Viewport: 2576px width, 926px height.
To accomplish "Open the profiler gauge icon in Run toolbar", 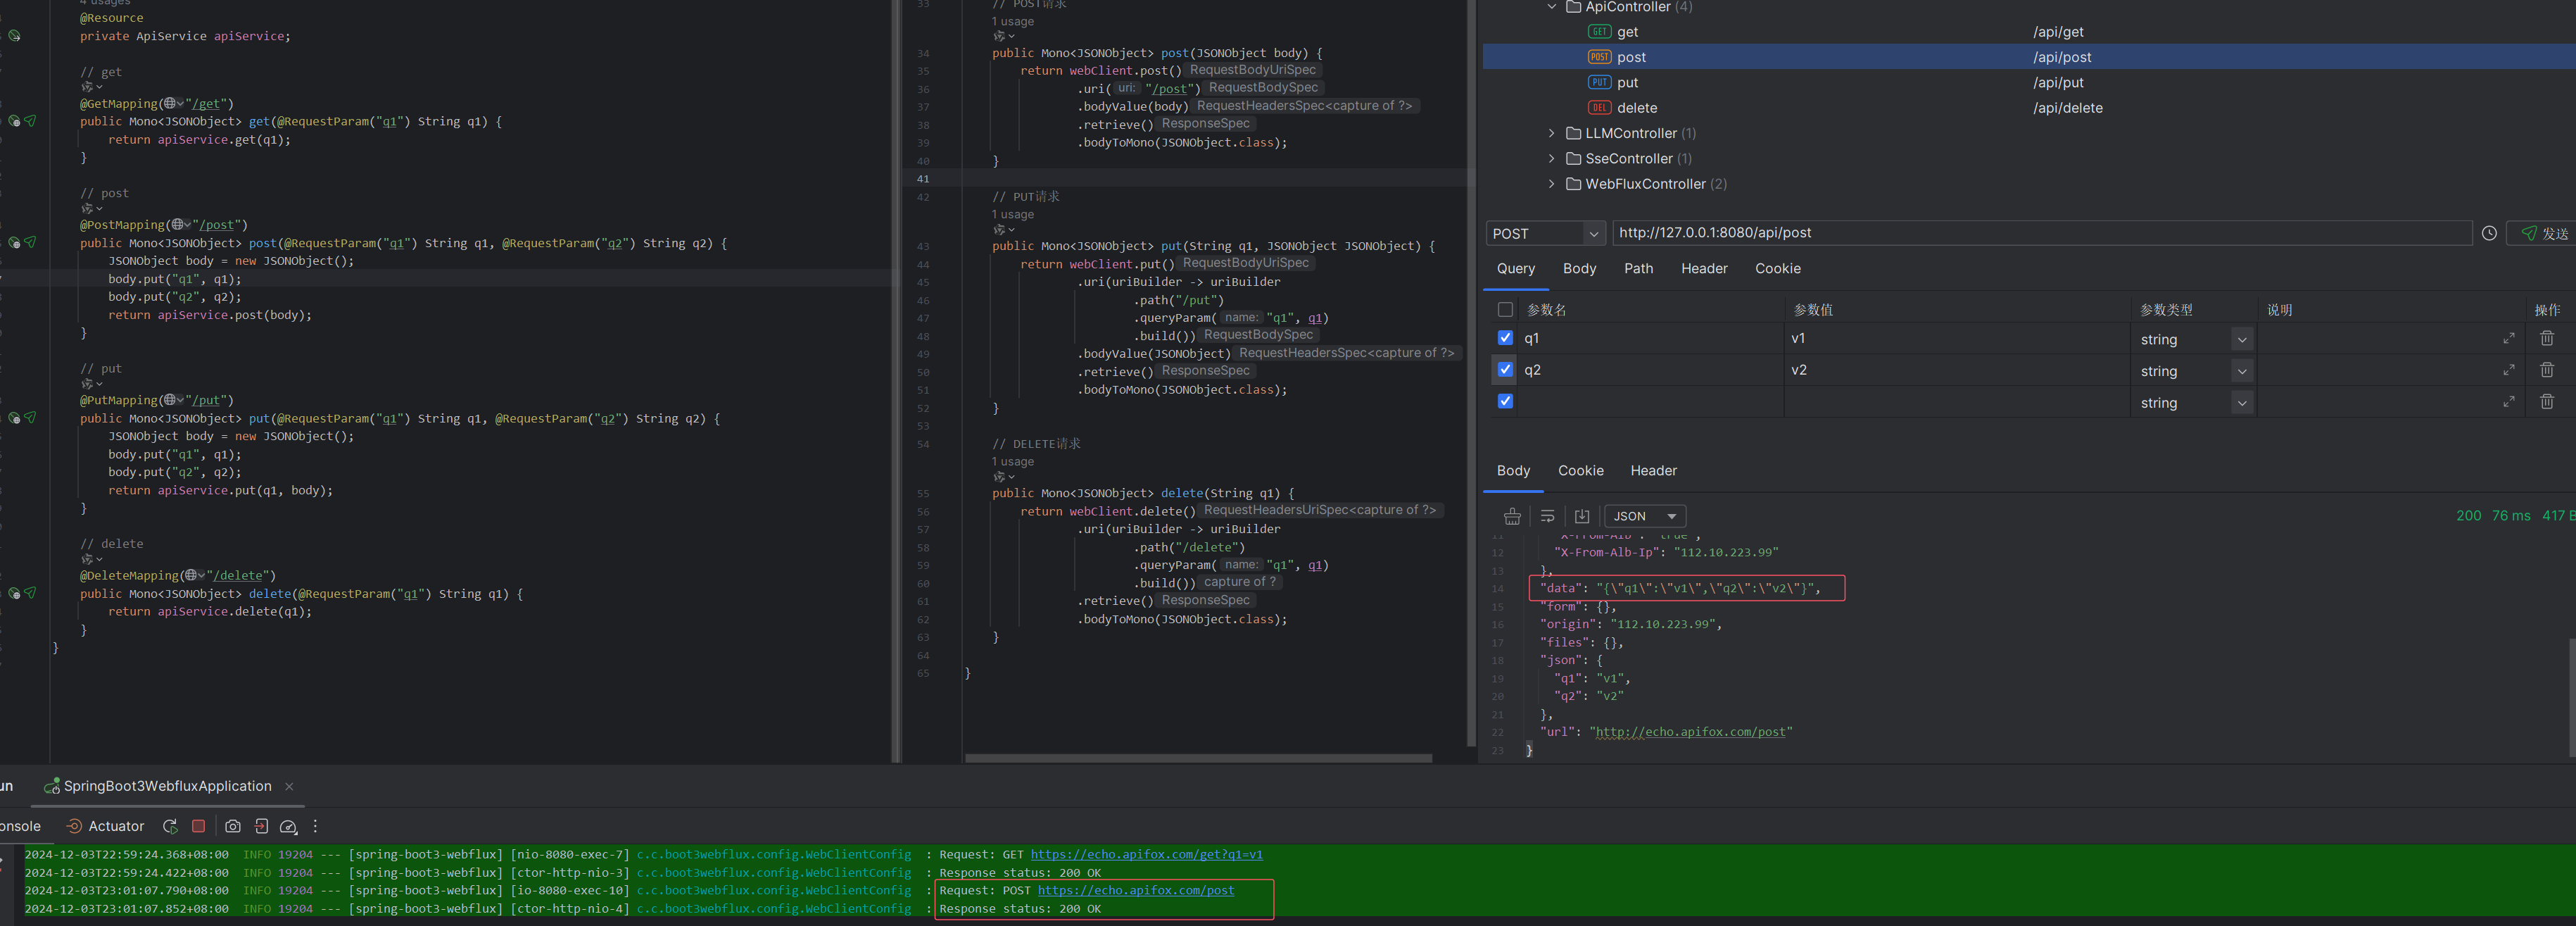I will (289, 826).
